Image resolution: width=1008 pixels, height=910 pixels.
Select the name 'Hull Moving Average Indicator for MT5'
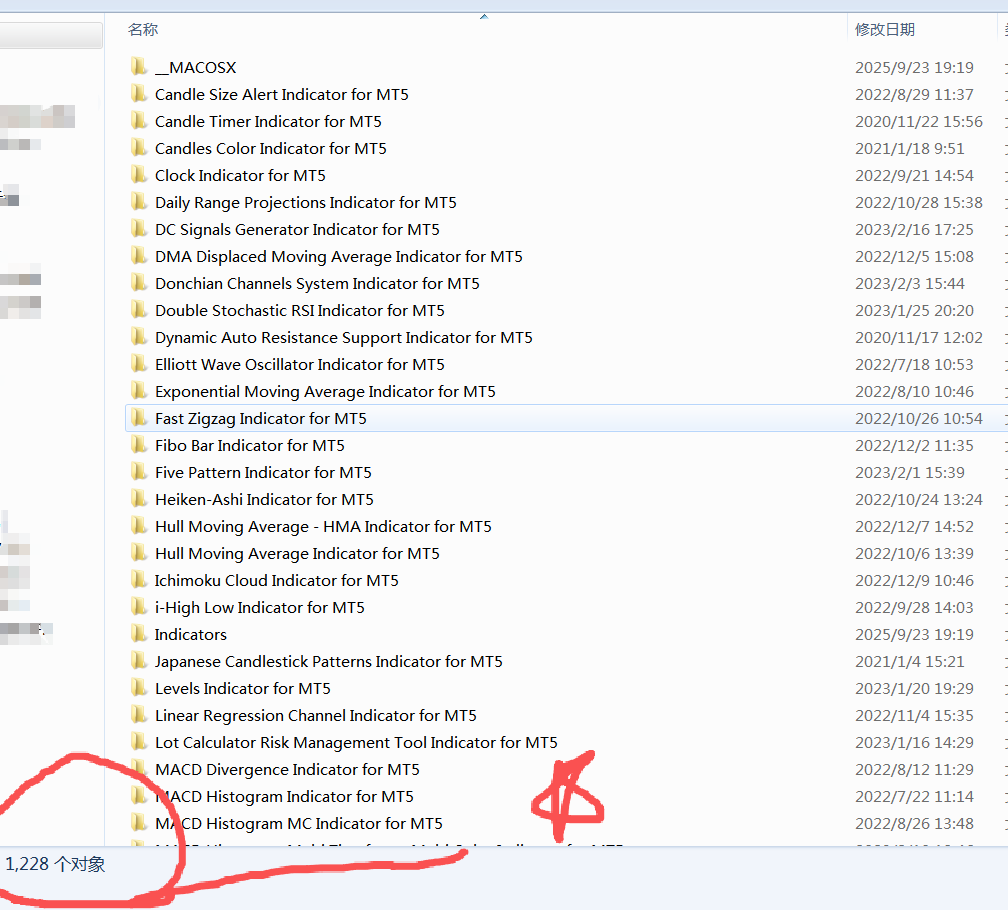click(297, 553)
